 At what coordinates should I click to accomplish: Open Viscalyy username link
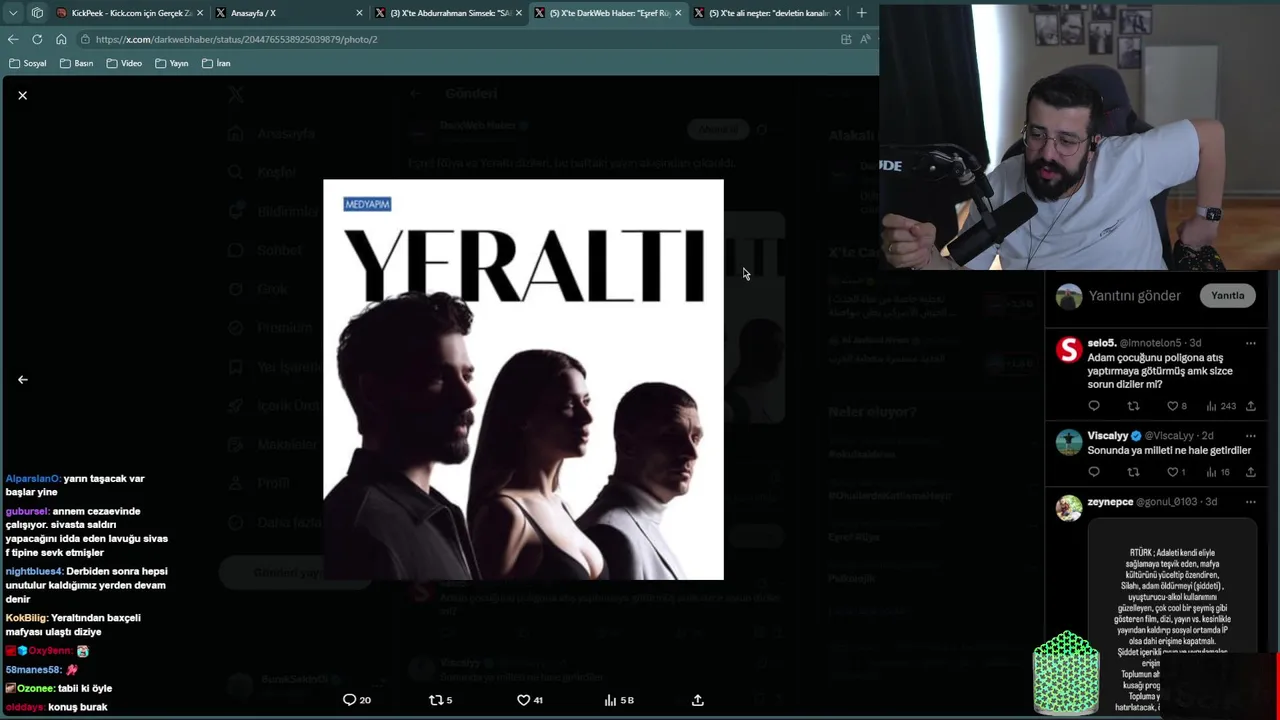[x=1108, y=436]
